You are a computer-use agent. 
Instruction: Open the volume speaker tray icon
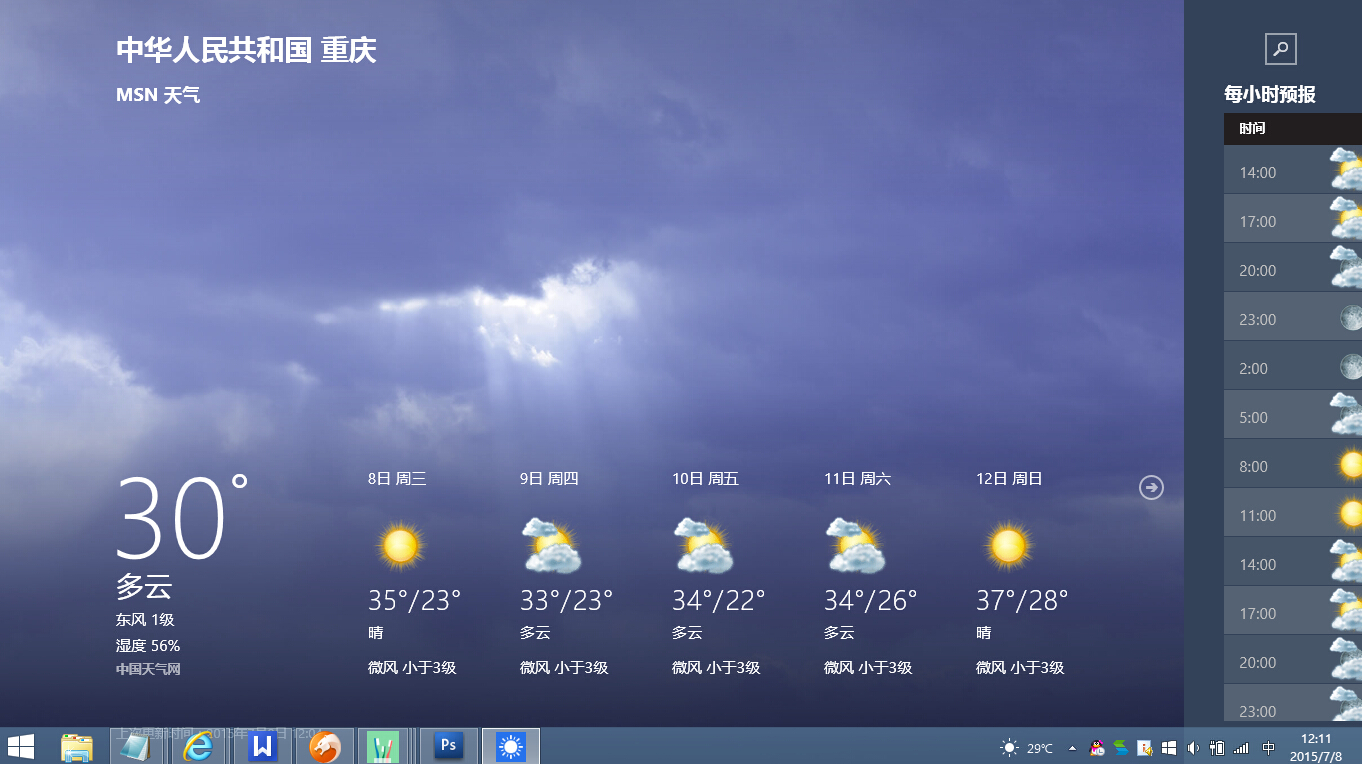tap(1192, 747)
